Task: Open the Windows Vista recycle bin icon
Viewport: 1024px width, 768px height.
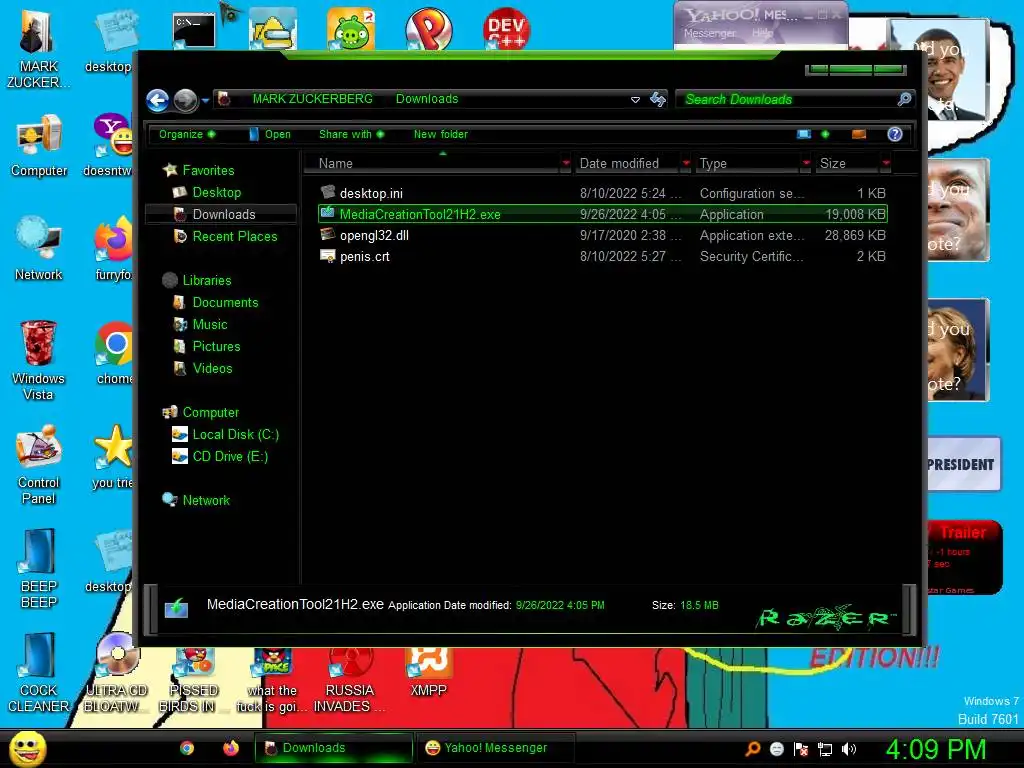Action: click(38, 360)
